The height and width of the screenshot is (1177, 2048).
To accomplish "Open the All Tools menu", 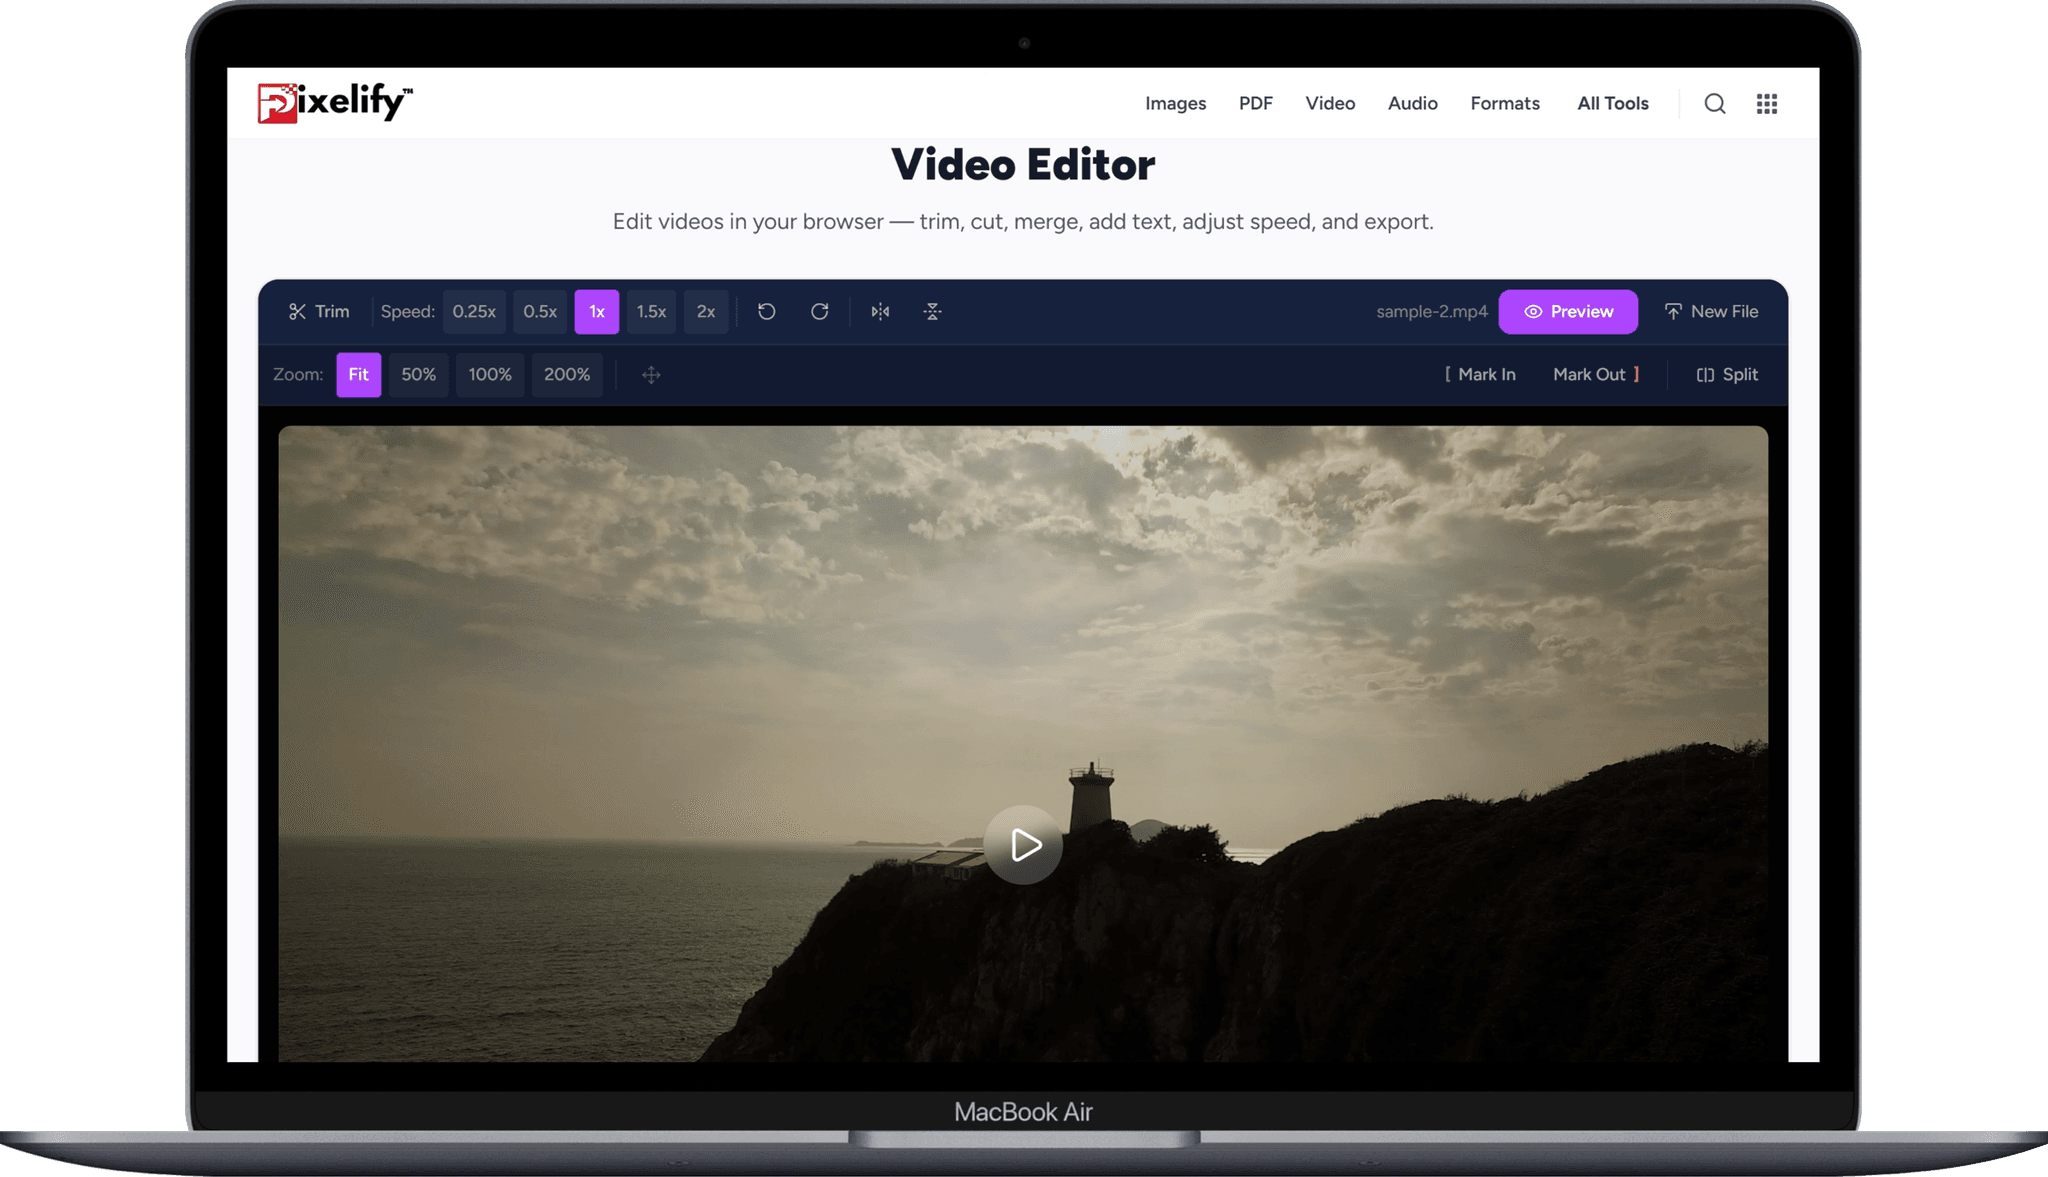I will [x=1612, y=103].
